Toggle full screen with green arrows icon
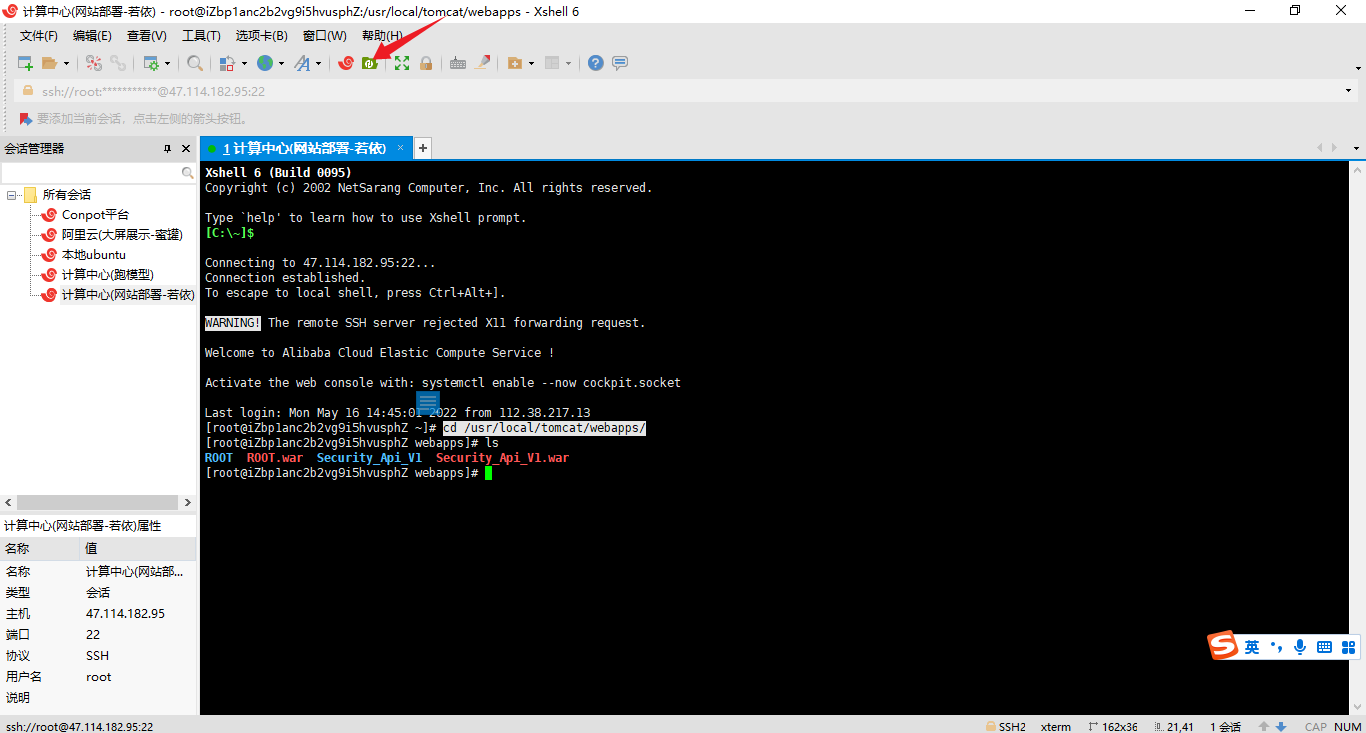The width and height of the screenshot is (1366, 733). 402,63
